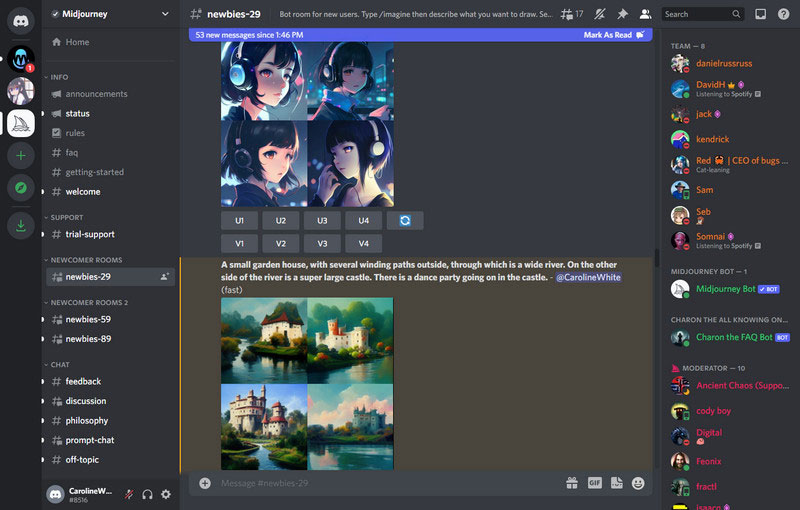800x510 pixels.
Task: Open the welcome channel
Action: coord(110,192)
